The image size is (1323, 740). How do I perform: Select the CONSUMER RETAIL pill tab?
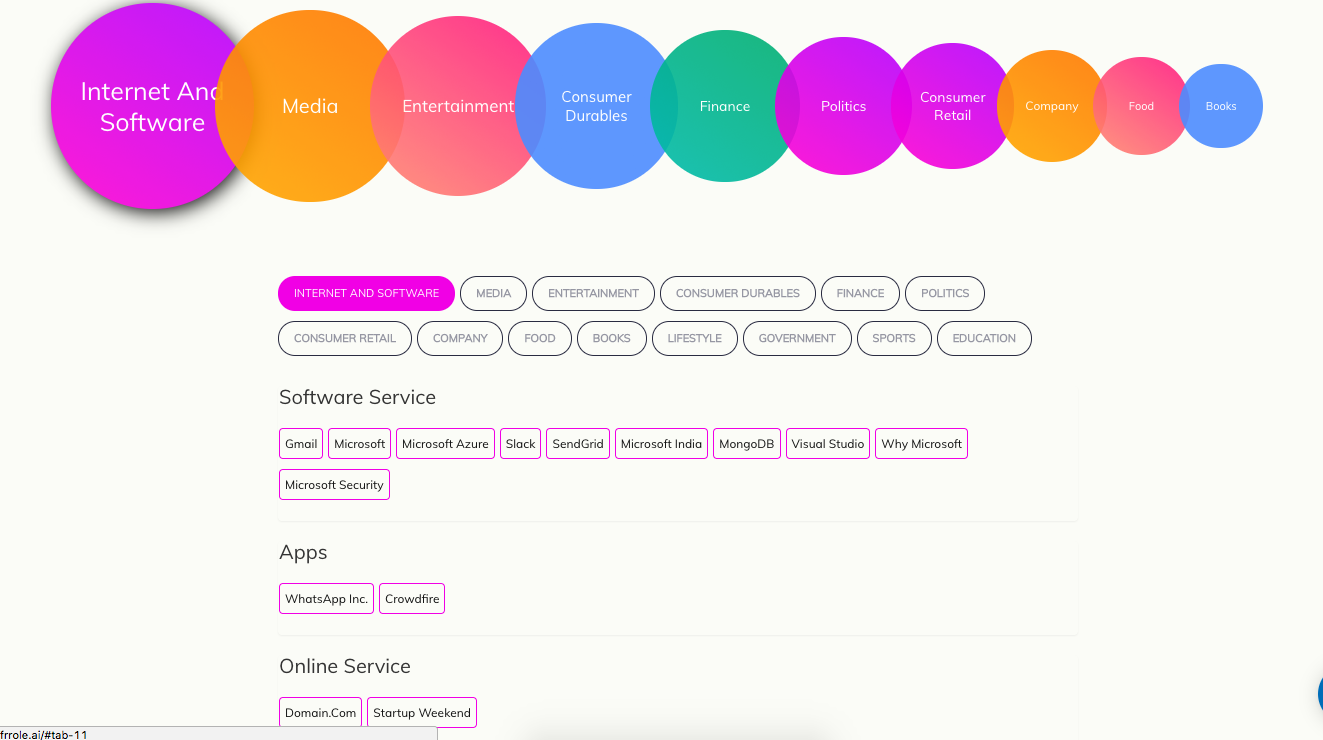click(345, 338)
